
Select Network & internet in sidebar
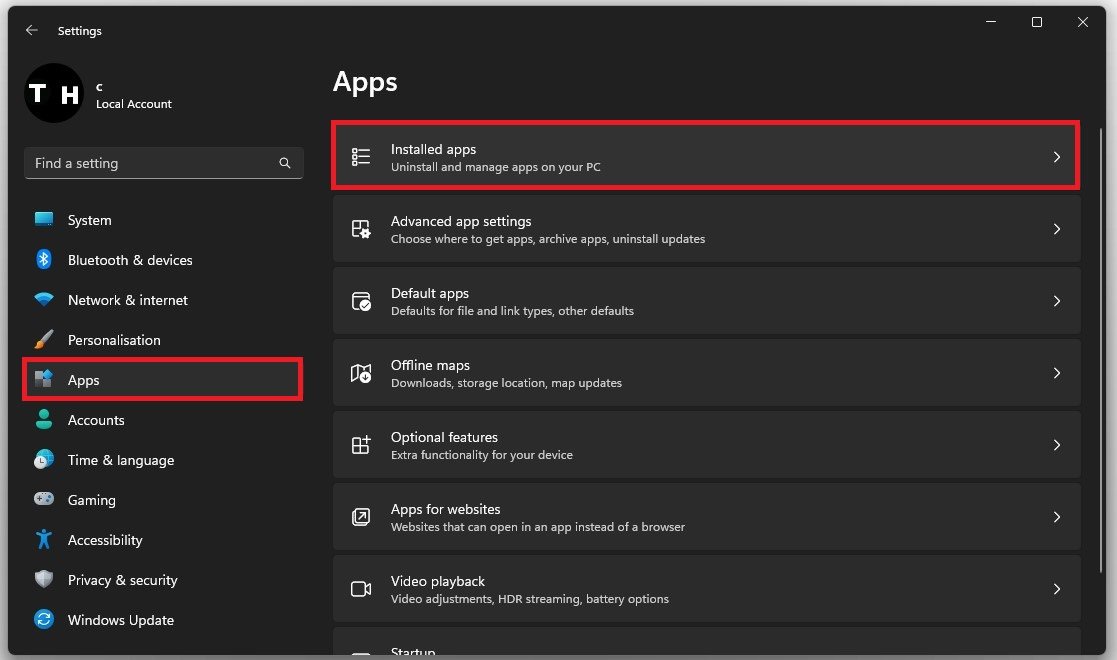coord(127,300)
